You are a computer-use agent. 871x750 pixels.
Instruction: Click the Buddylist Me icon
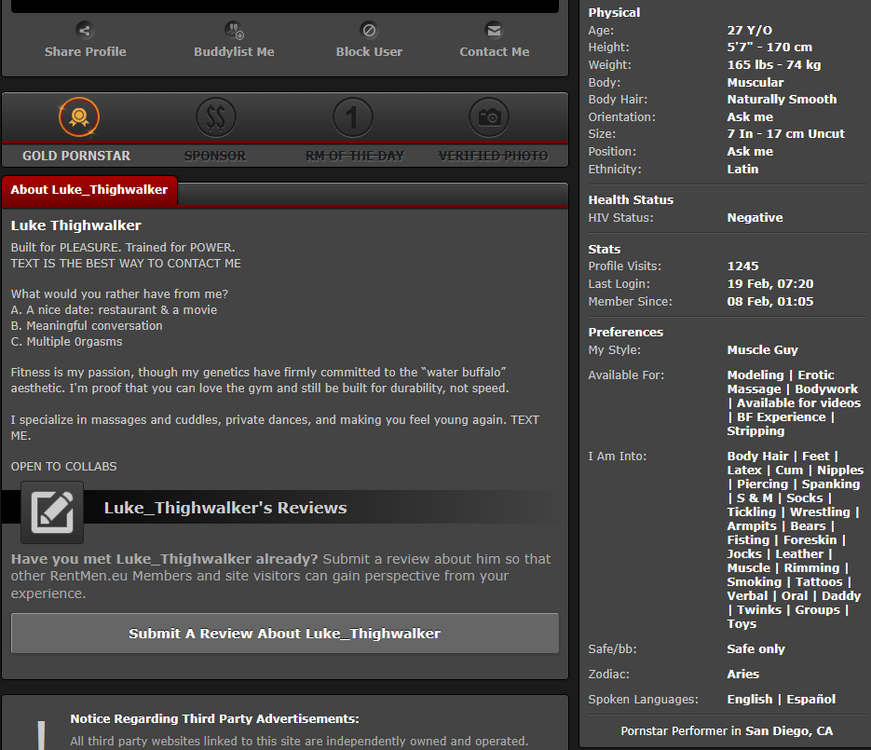[234, 30]
